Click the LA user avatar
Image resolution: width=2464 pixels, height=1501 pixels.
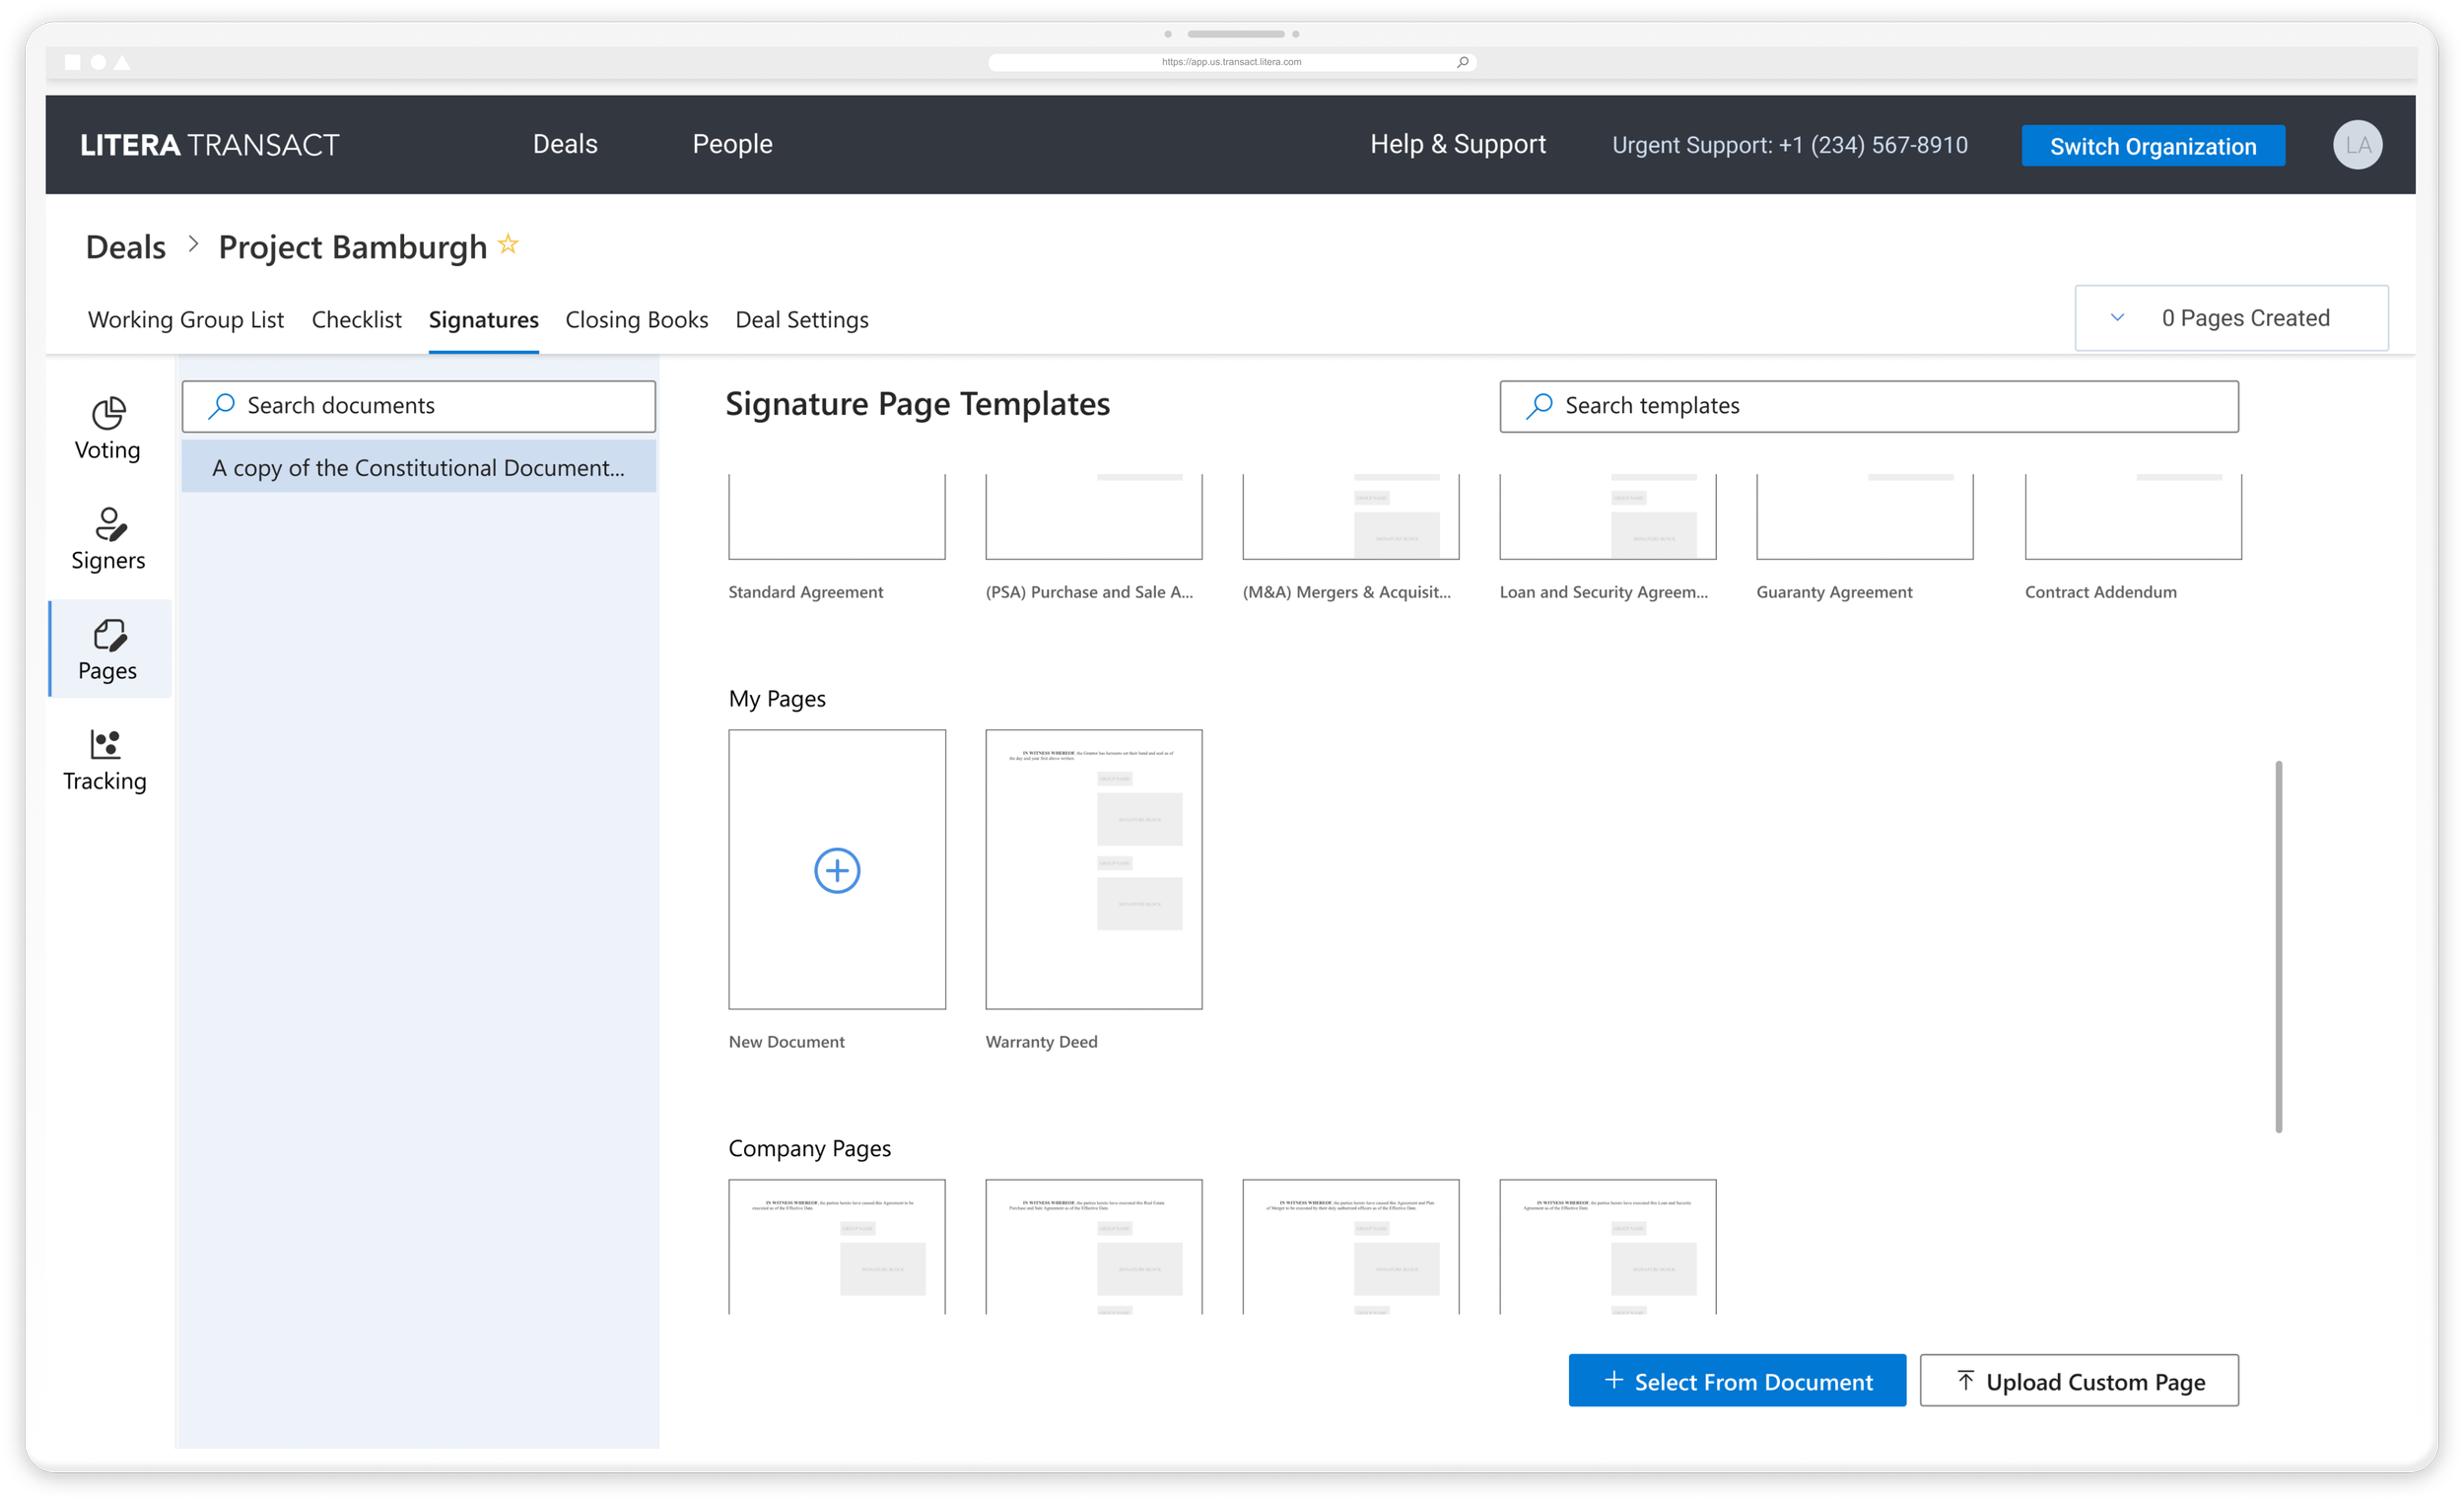click(2356, 145)
